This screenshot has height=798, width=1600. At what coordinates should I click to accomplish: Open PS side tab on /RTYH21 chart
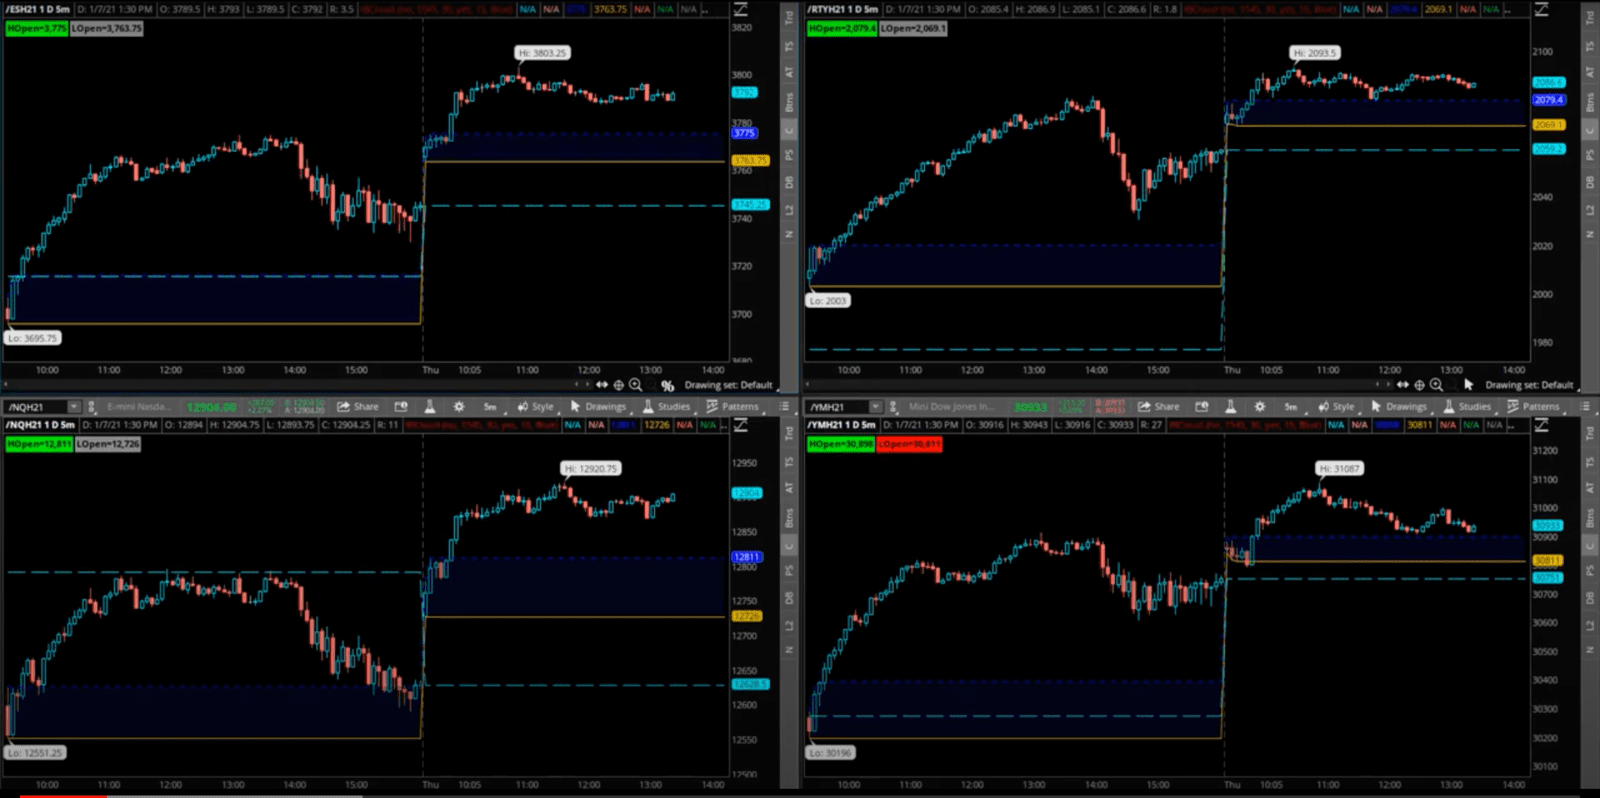coord(1590,155)
